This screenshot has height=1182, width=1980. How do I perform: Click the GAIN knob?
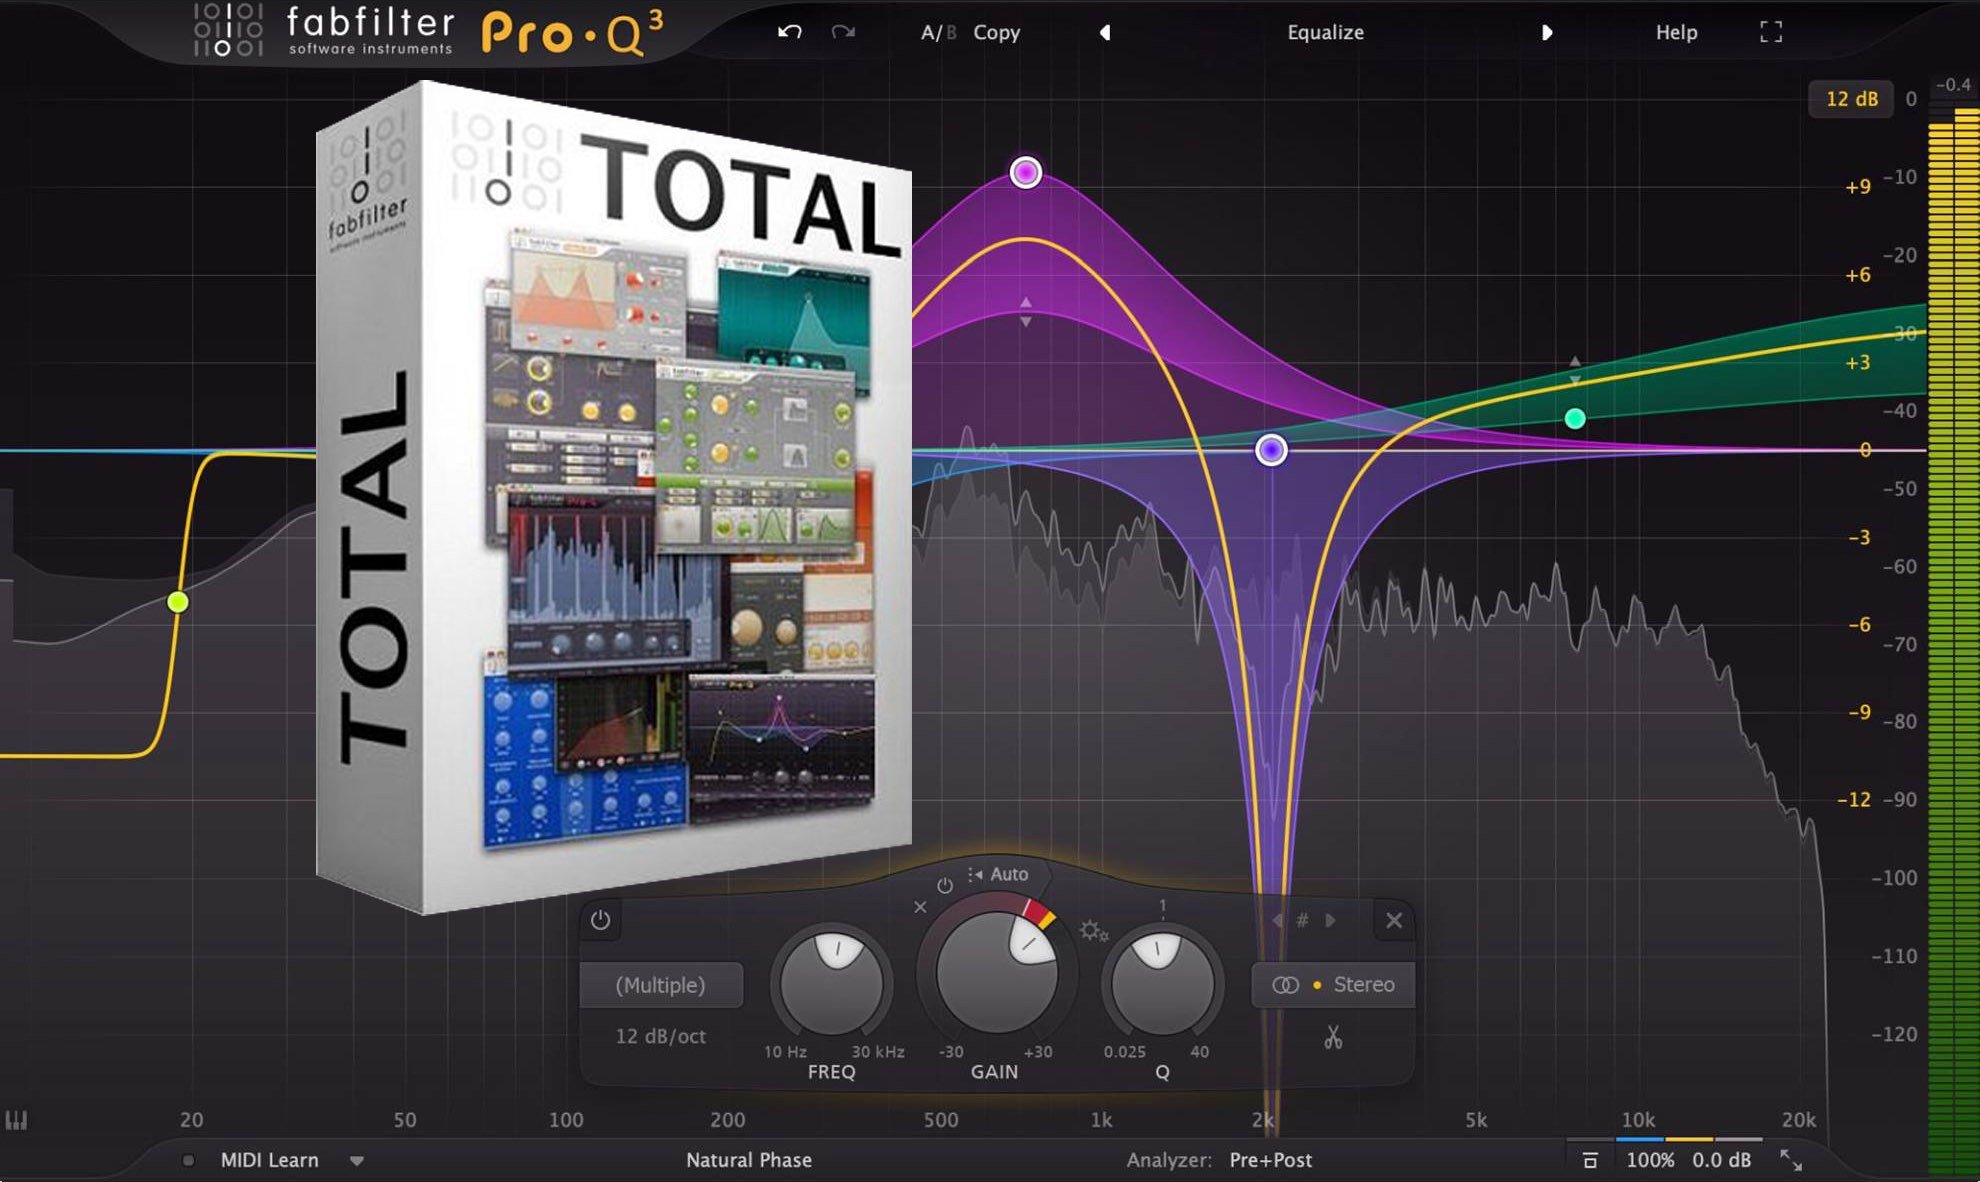click(x=995, y=973)
